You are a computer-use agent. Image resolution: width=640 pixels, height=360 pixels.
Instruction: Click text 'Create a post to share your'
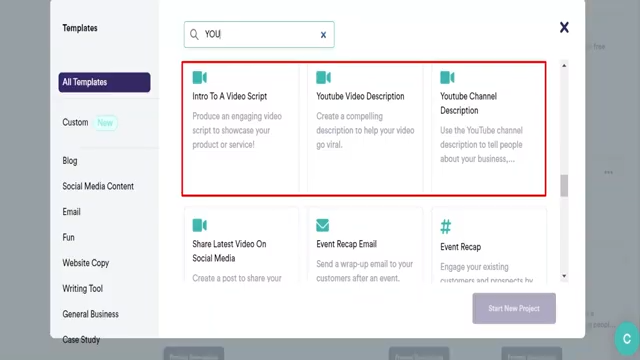point(237,278)
